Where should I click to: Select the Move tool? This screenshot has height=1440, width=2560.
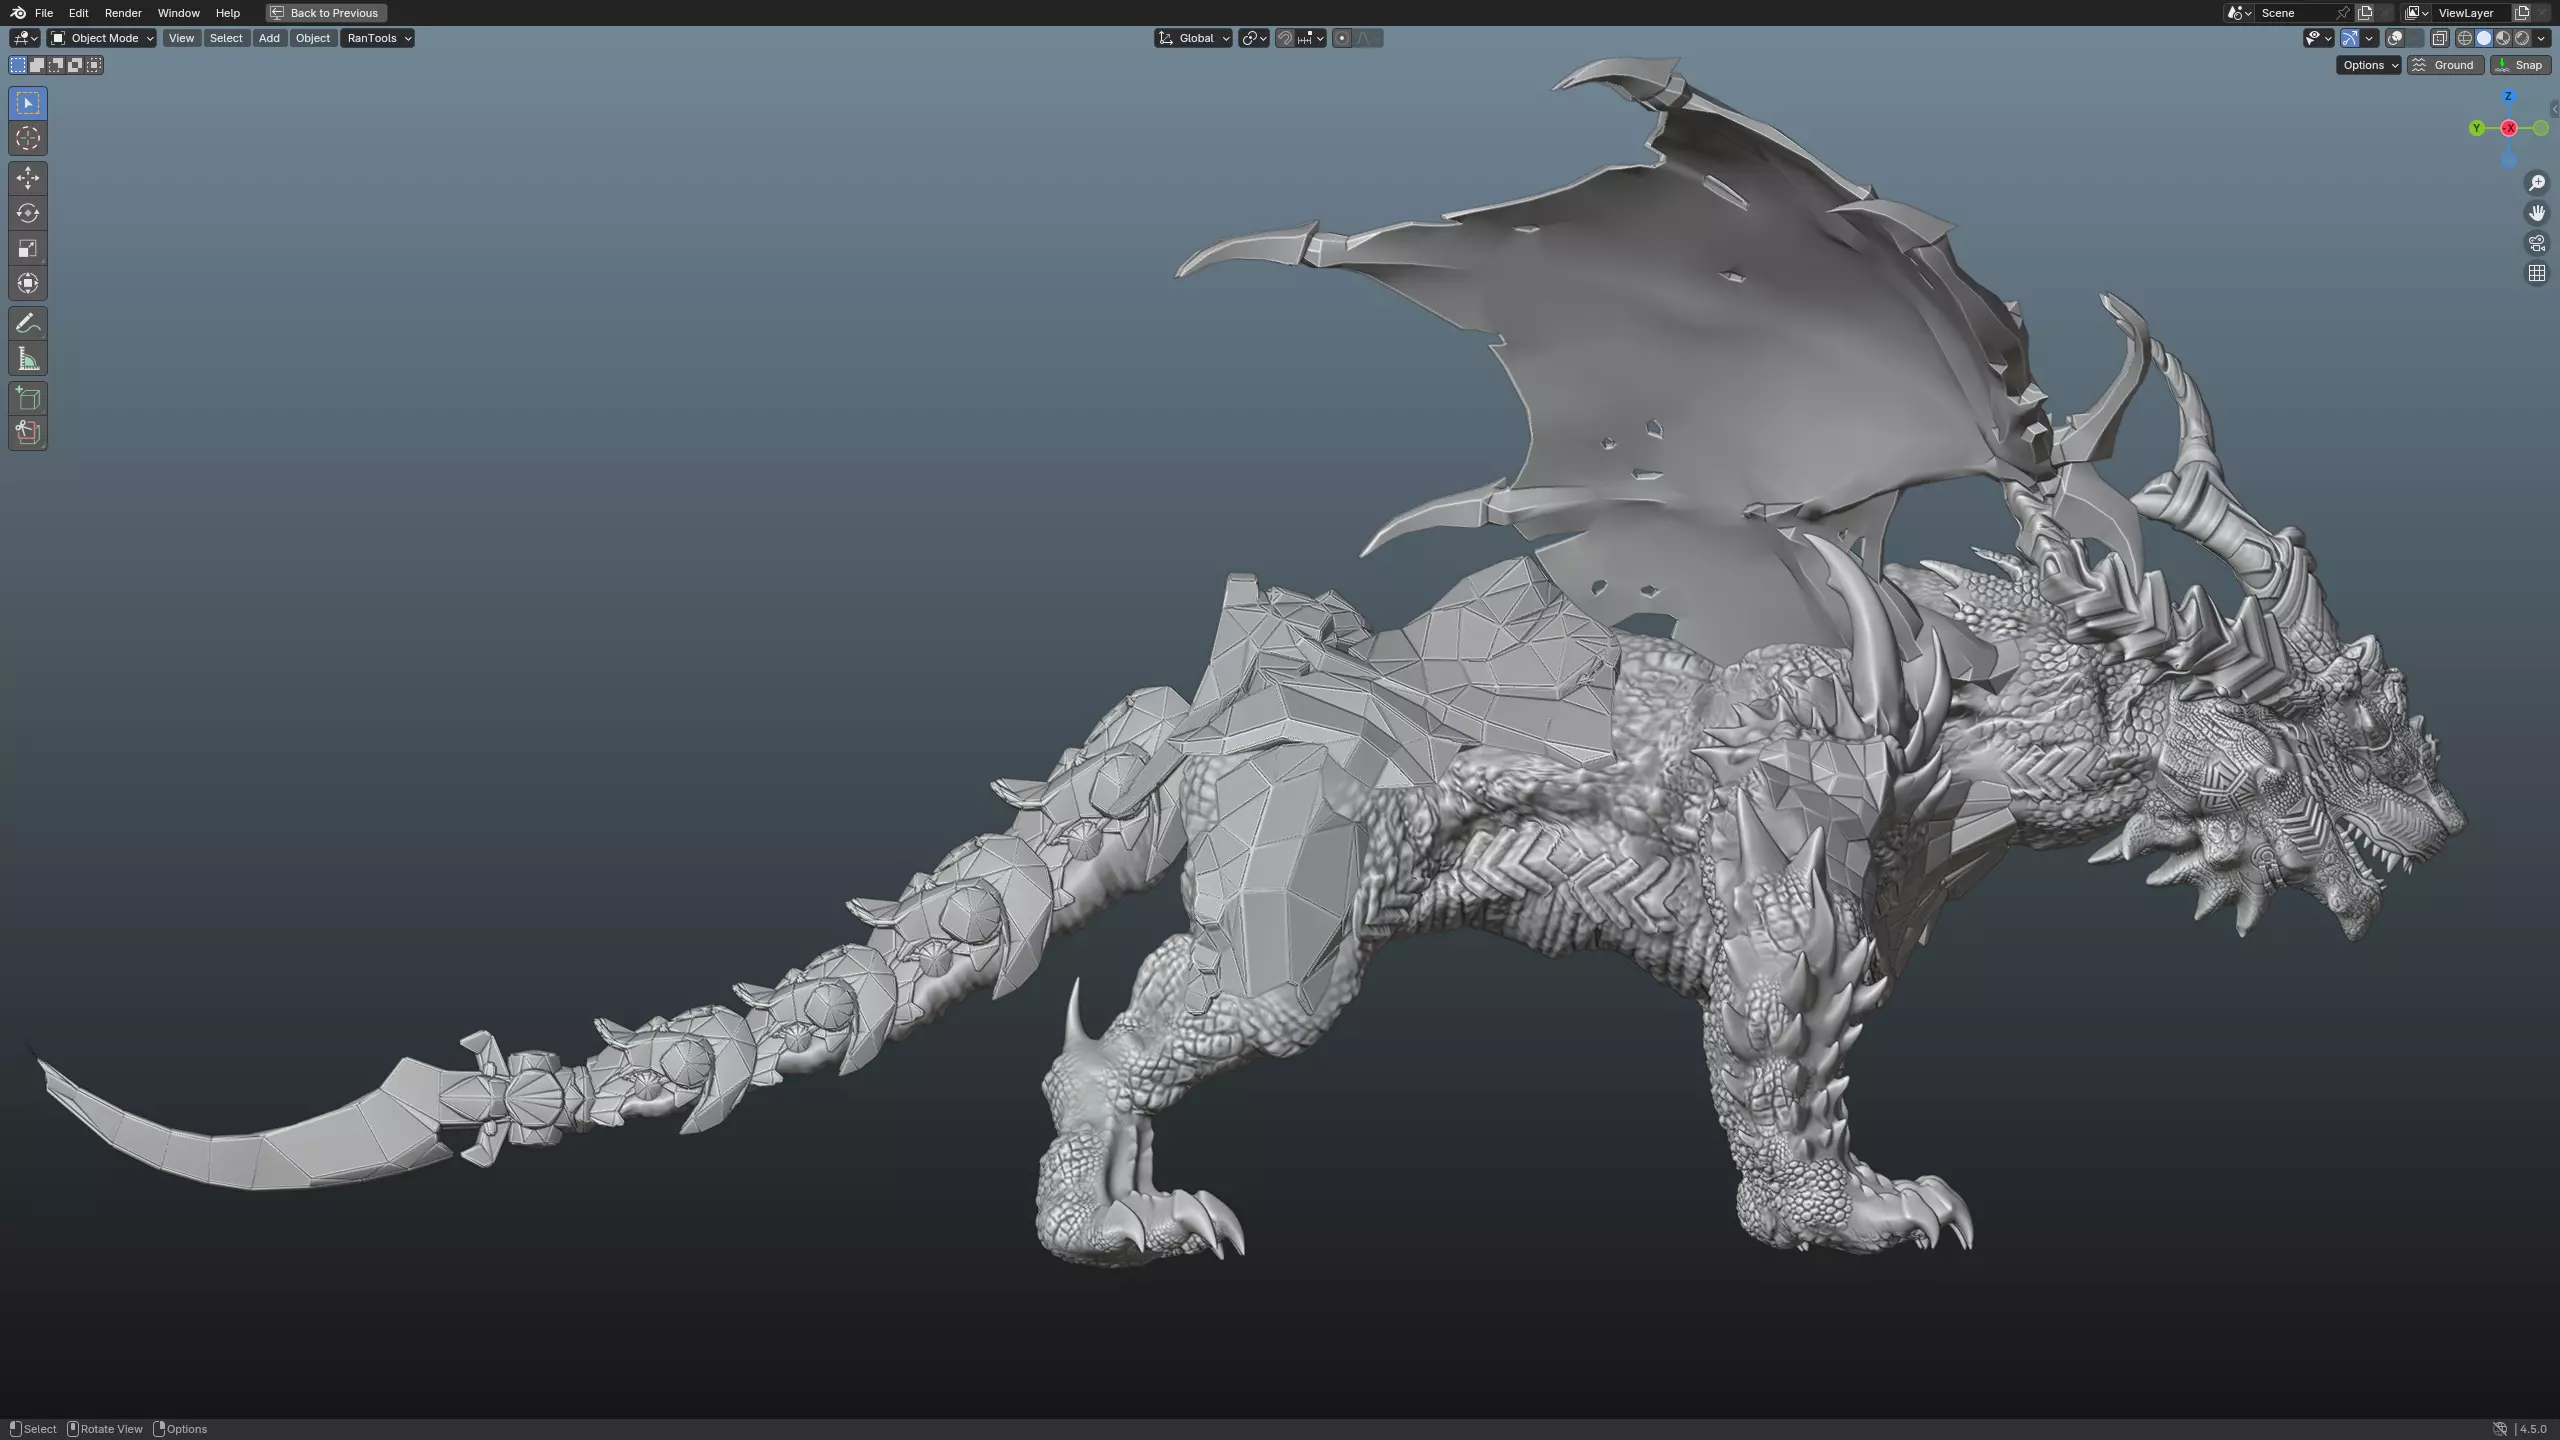(x=28, y=178)
